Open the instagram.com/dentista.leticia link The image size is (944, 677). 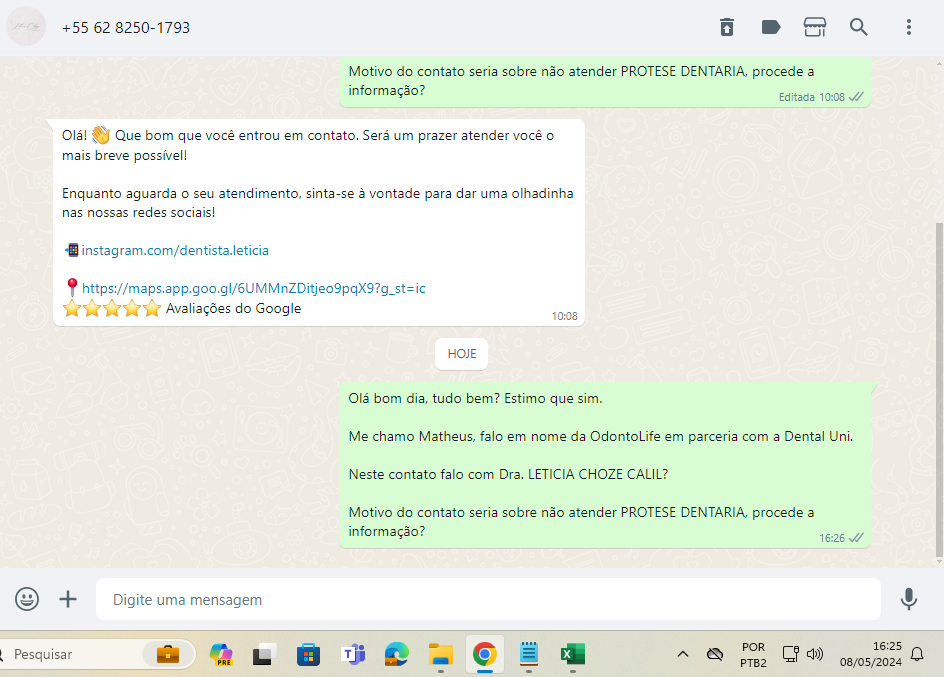[175, 250]
